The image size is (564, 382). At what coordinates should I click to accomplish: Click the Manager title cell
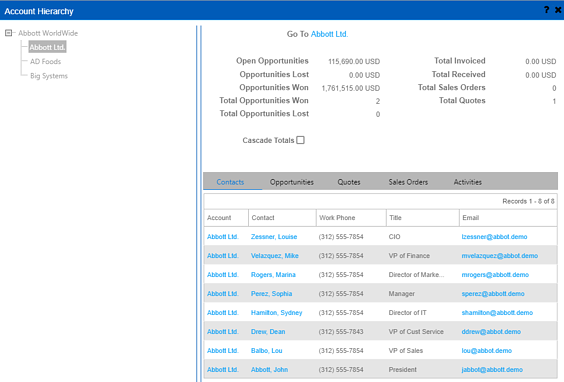click(401, 294)
